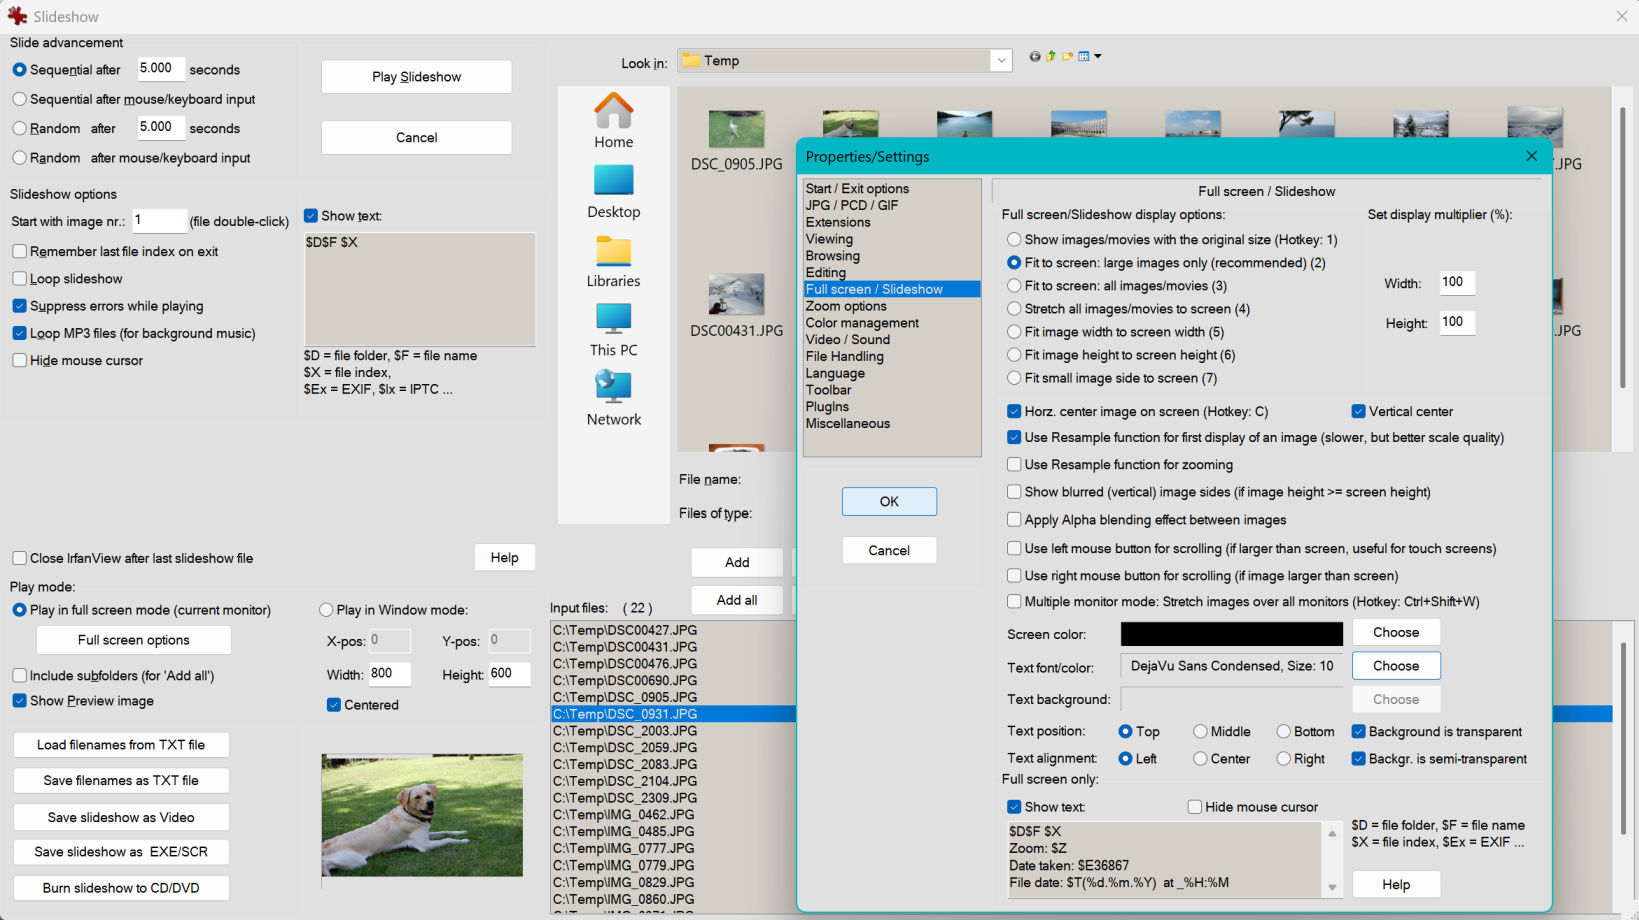Click the create new folder icon

(1067, 57)
